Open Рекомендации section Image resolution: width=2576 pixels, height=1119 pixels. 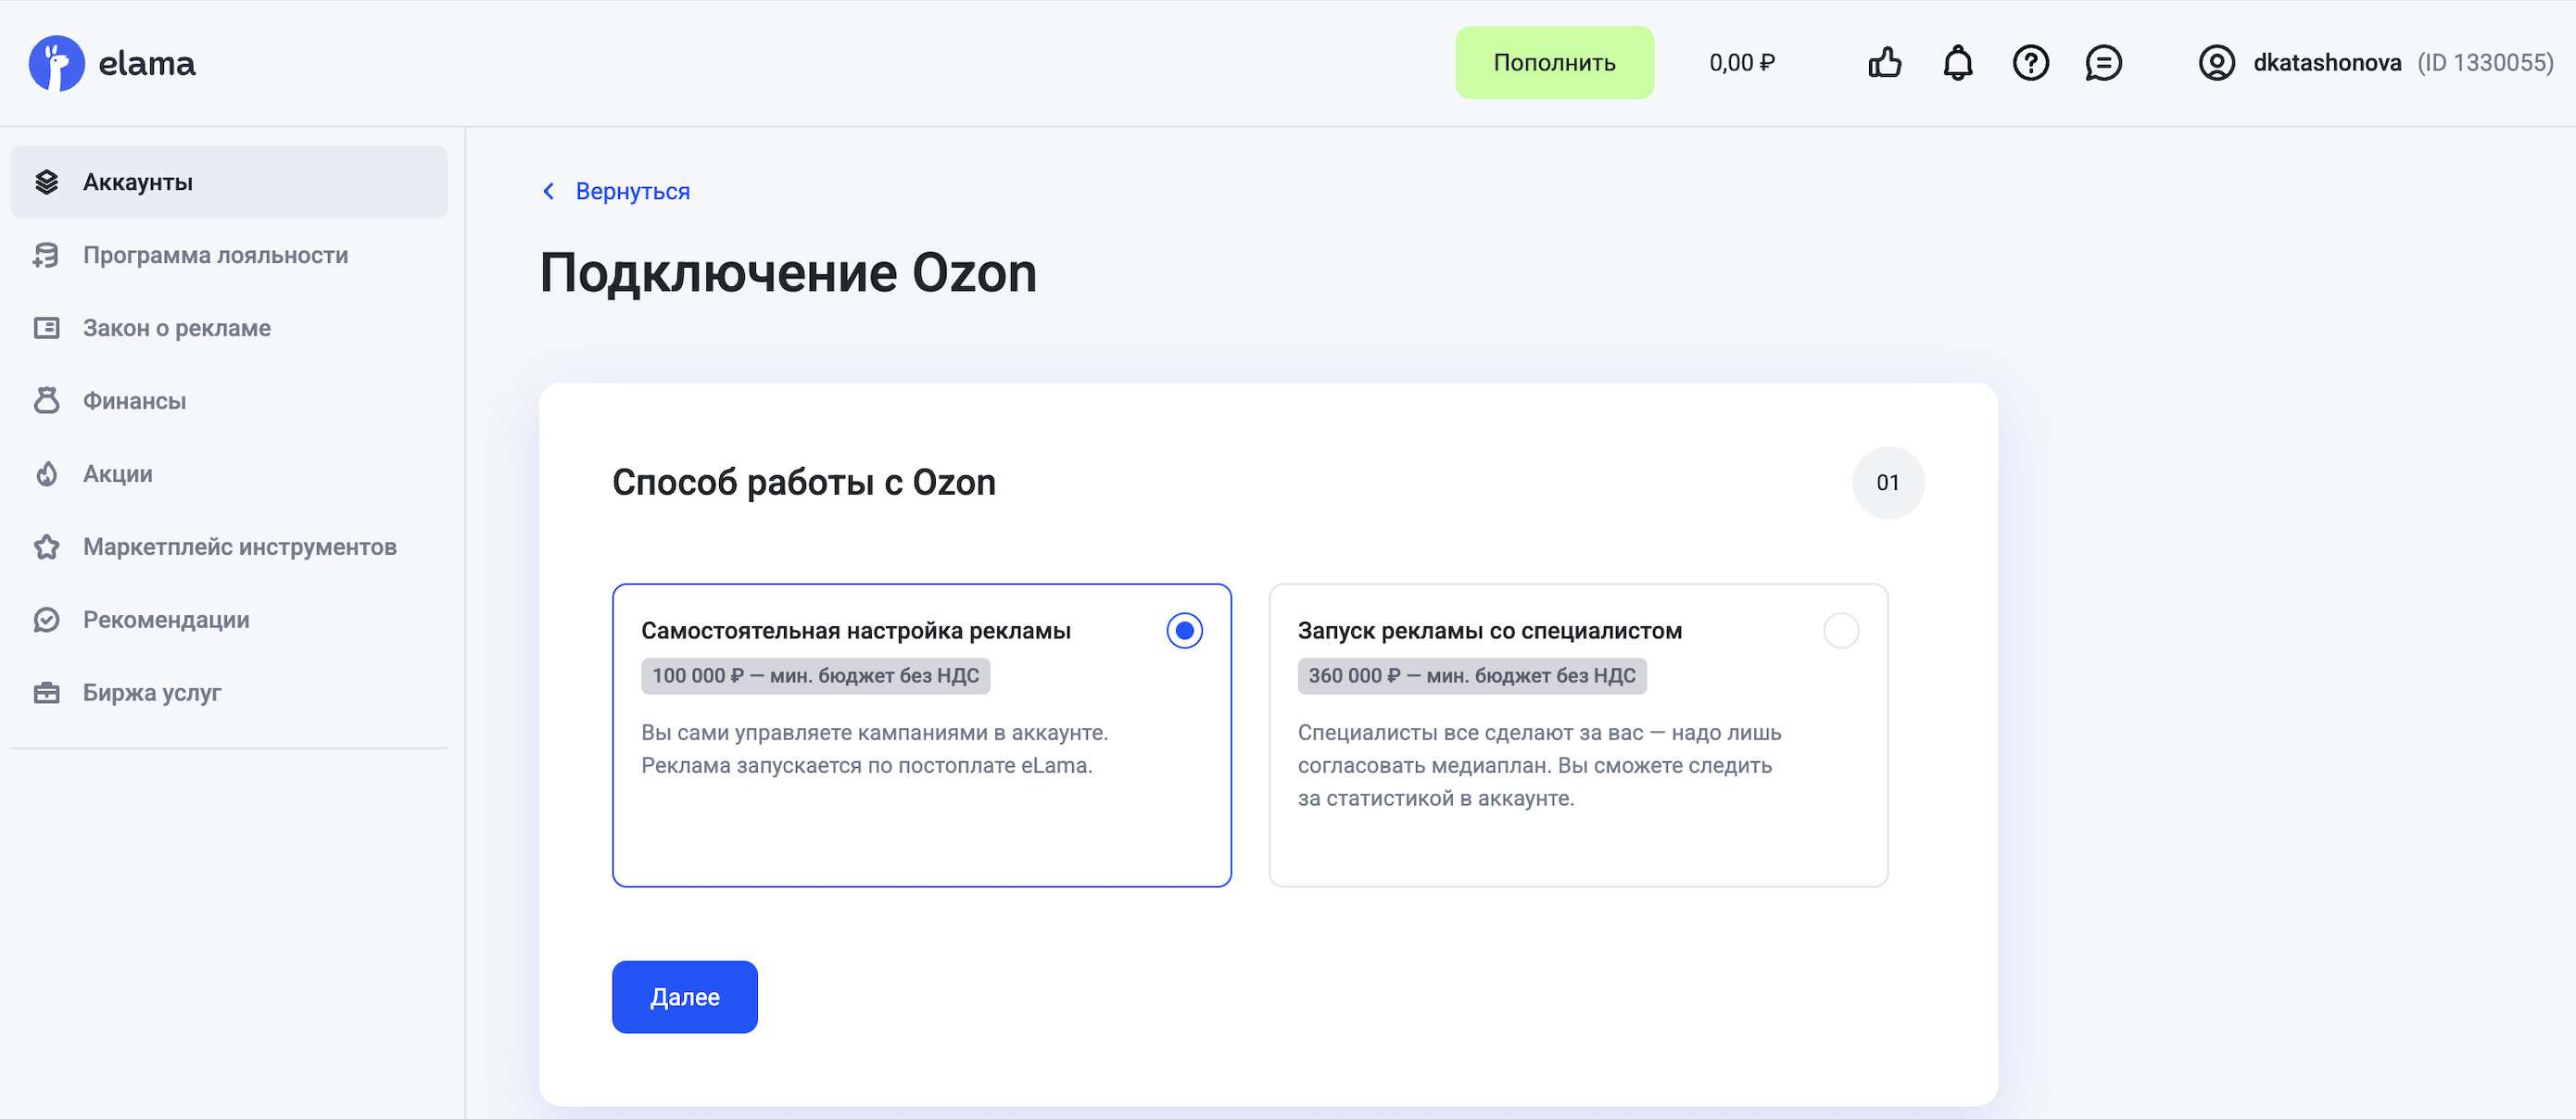click(x=229, y=620)
